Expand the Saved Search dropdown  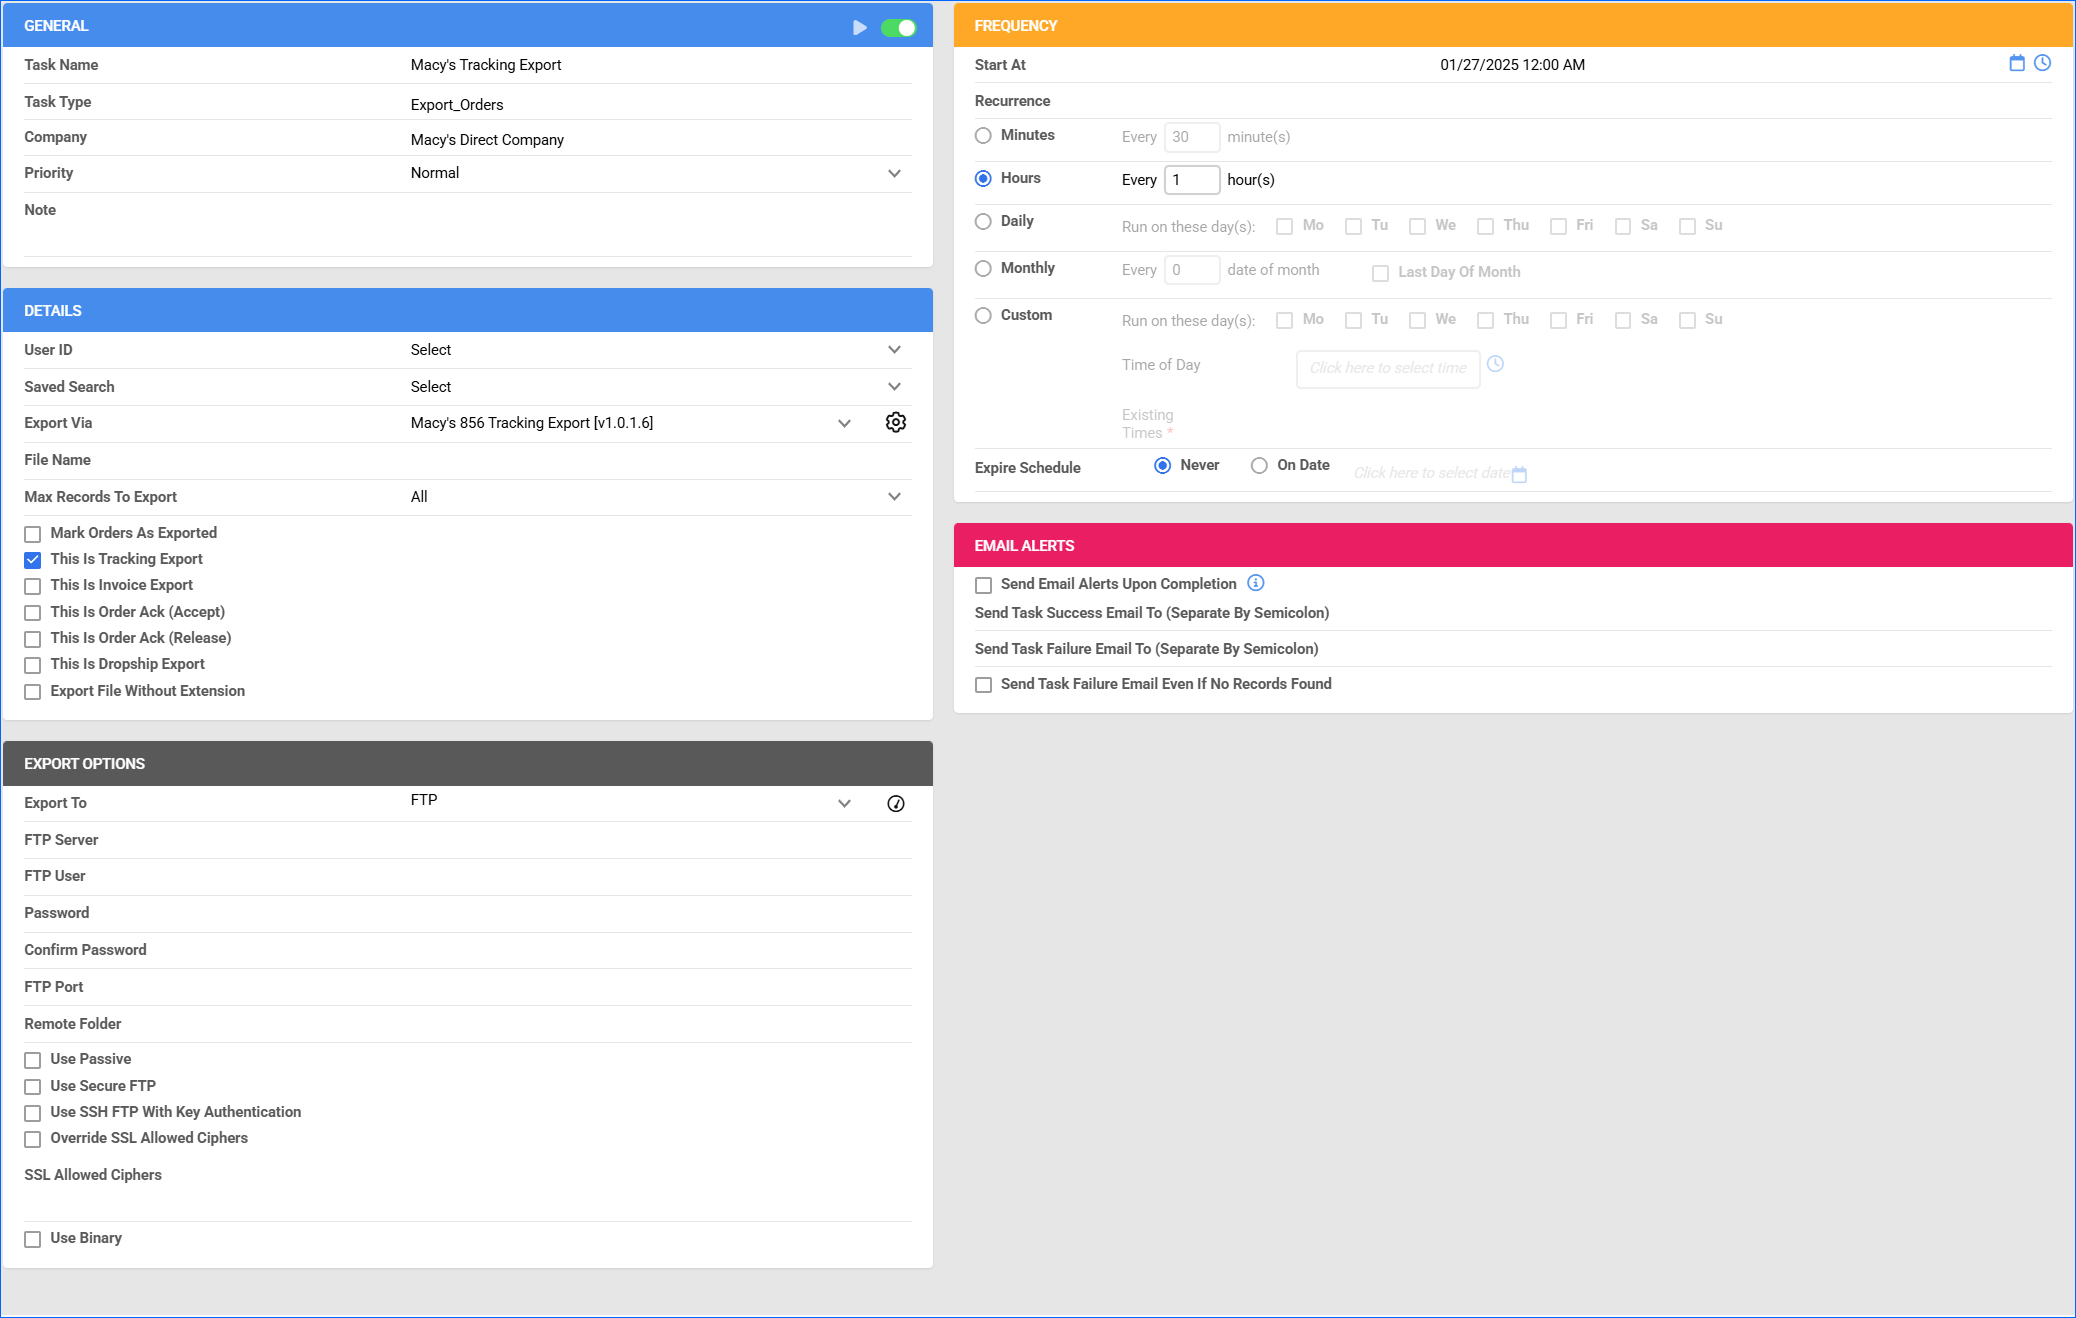(894, 386)
